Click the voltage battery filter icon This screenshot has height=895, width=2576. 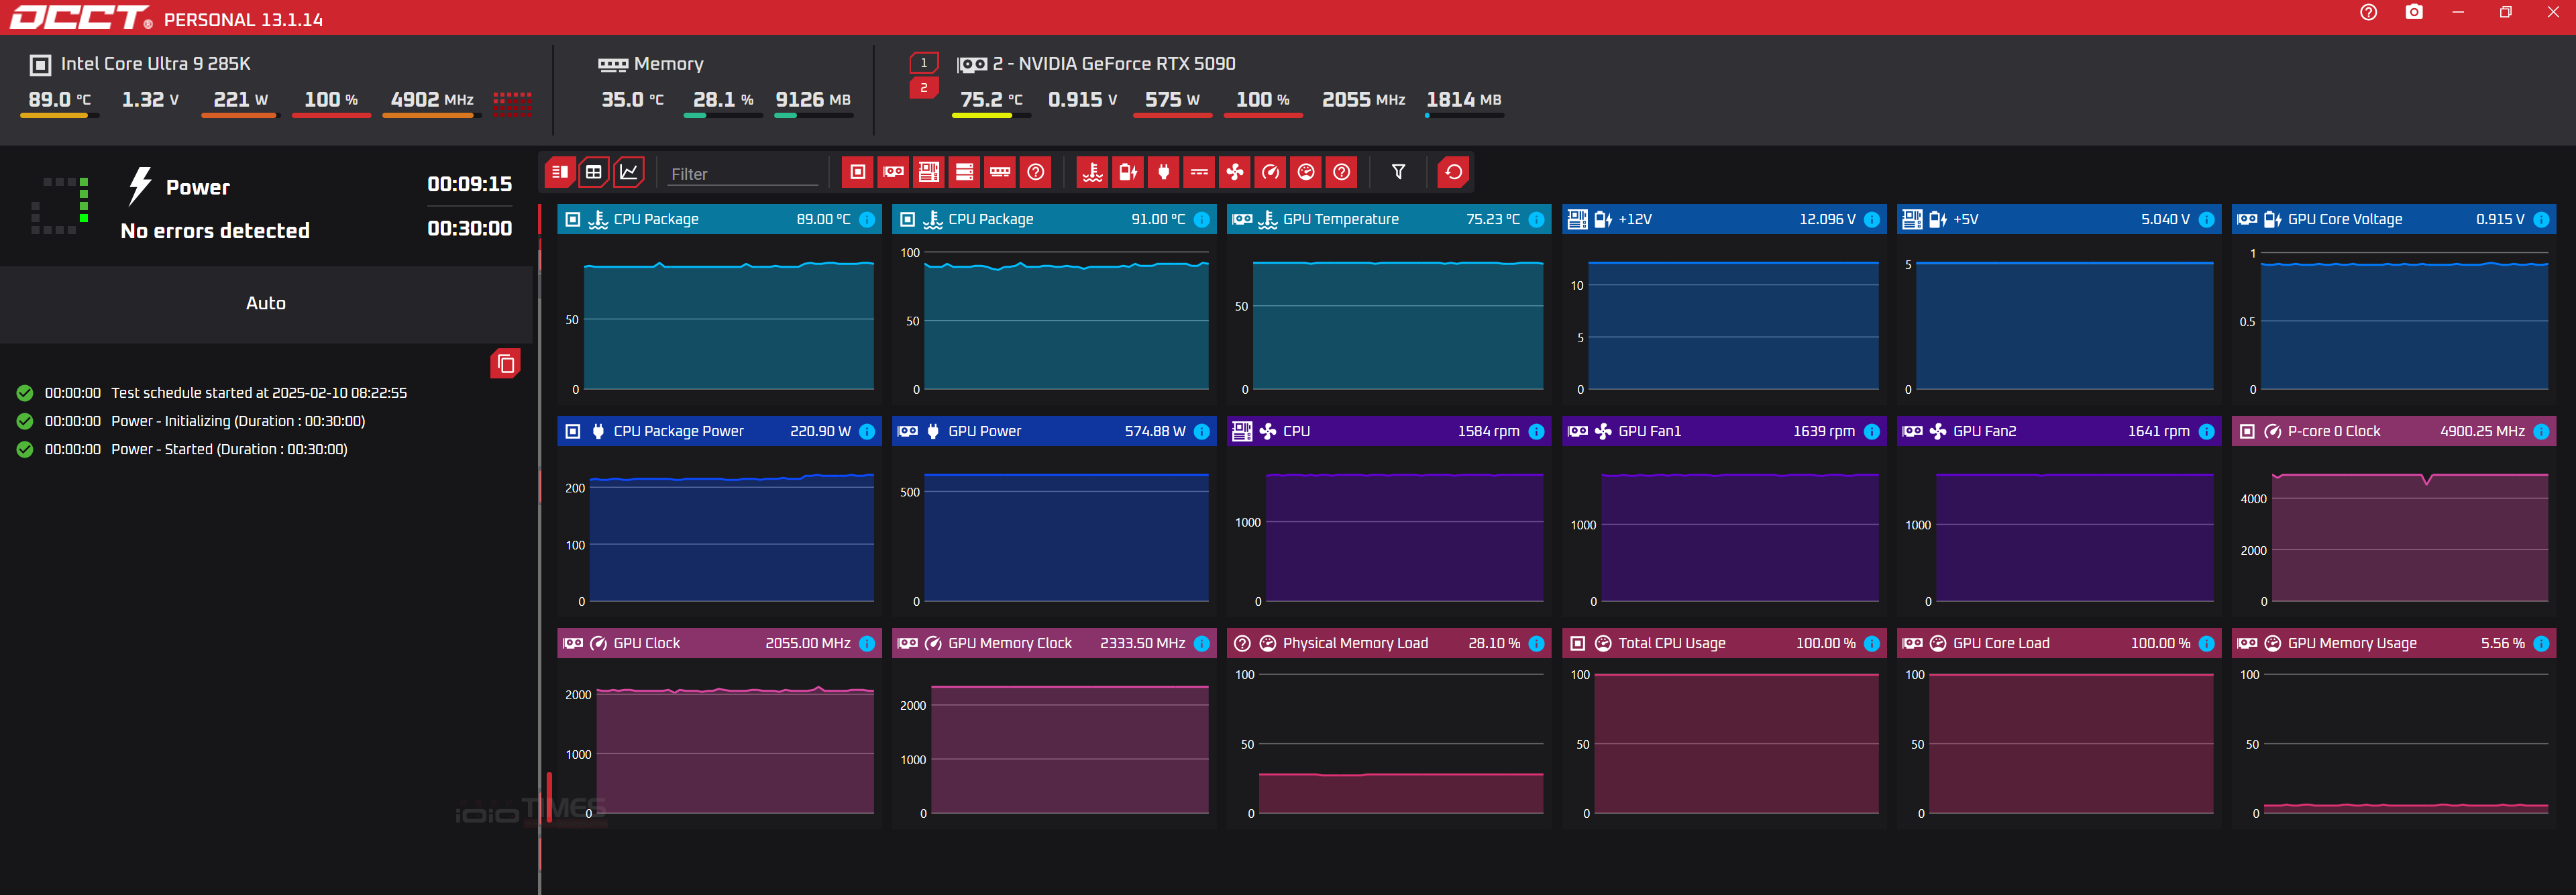[x=1128, y=172]
